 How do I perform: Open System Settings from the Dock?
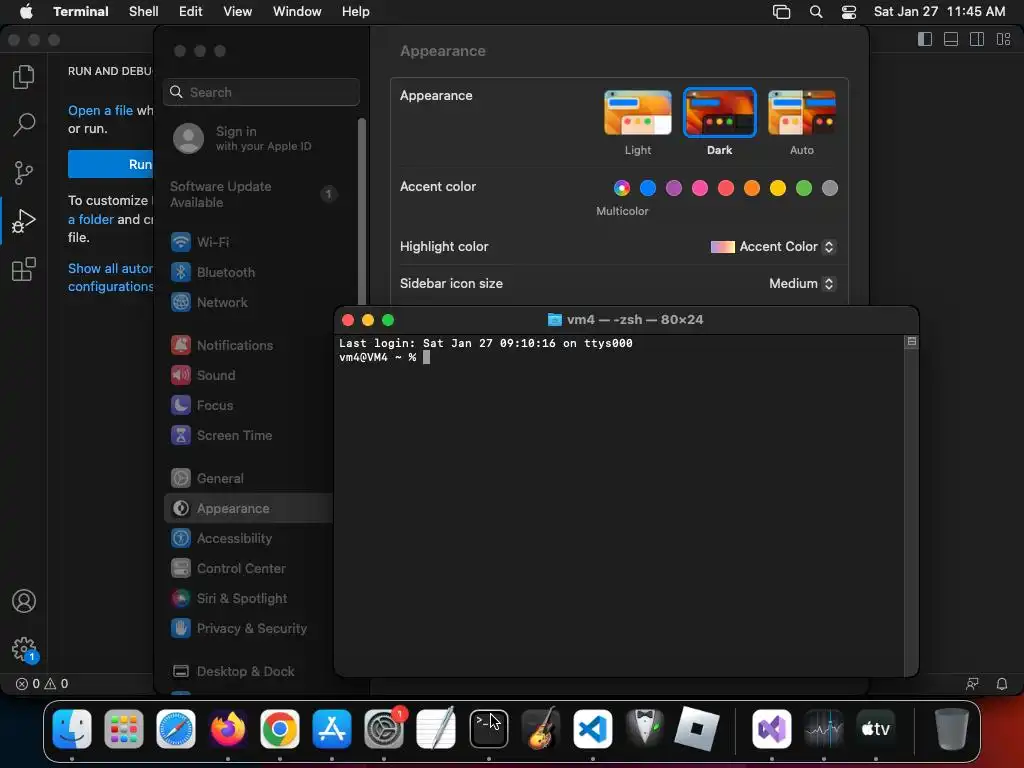(x=384, y=728)
